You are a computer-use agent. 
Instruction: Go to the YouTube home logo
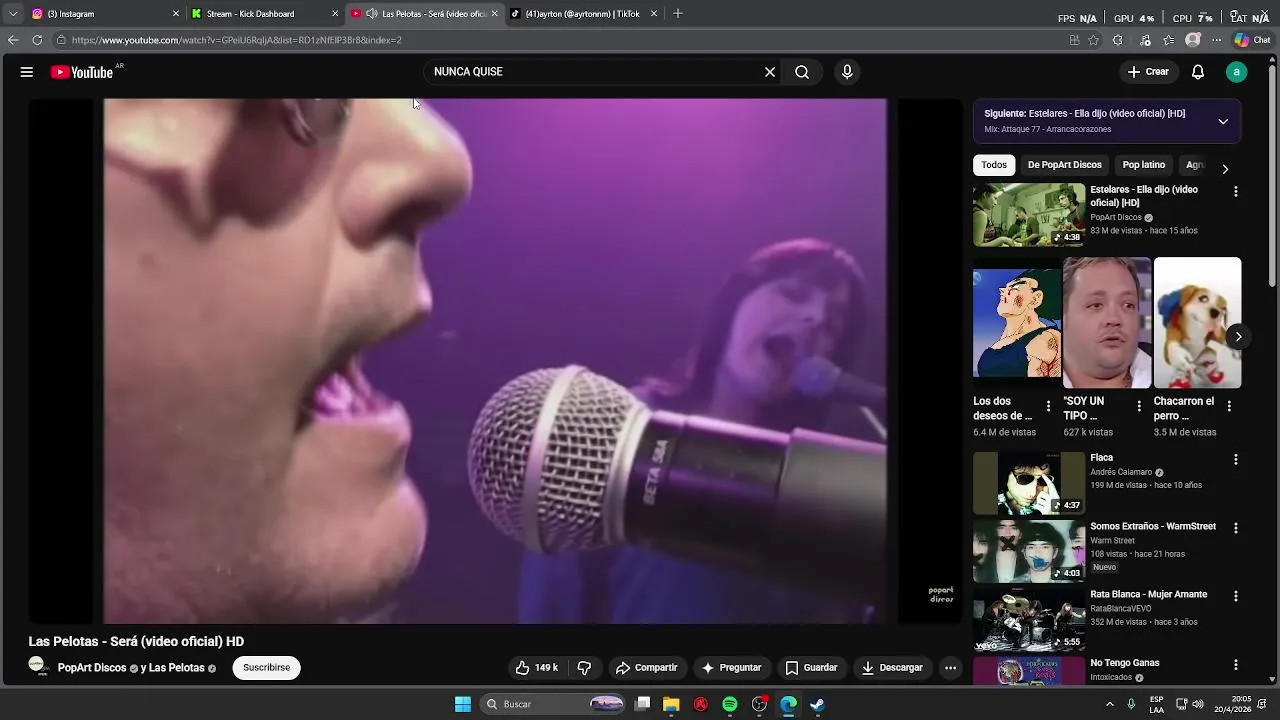pyautogui.click(x=82, y=72)
